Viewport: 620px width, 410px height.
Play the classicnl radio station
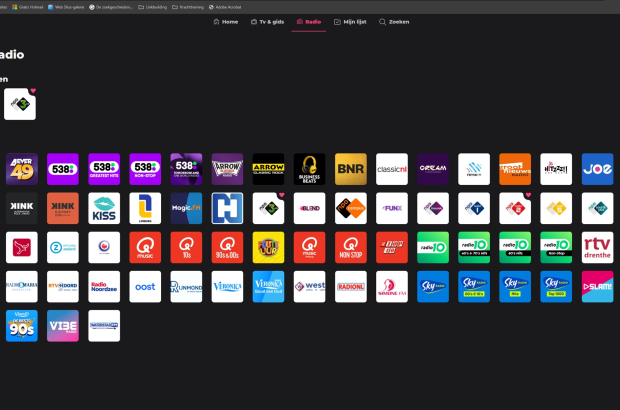click(x=391, y=169)
